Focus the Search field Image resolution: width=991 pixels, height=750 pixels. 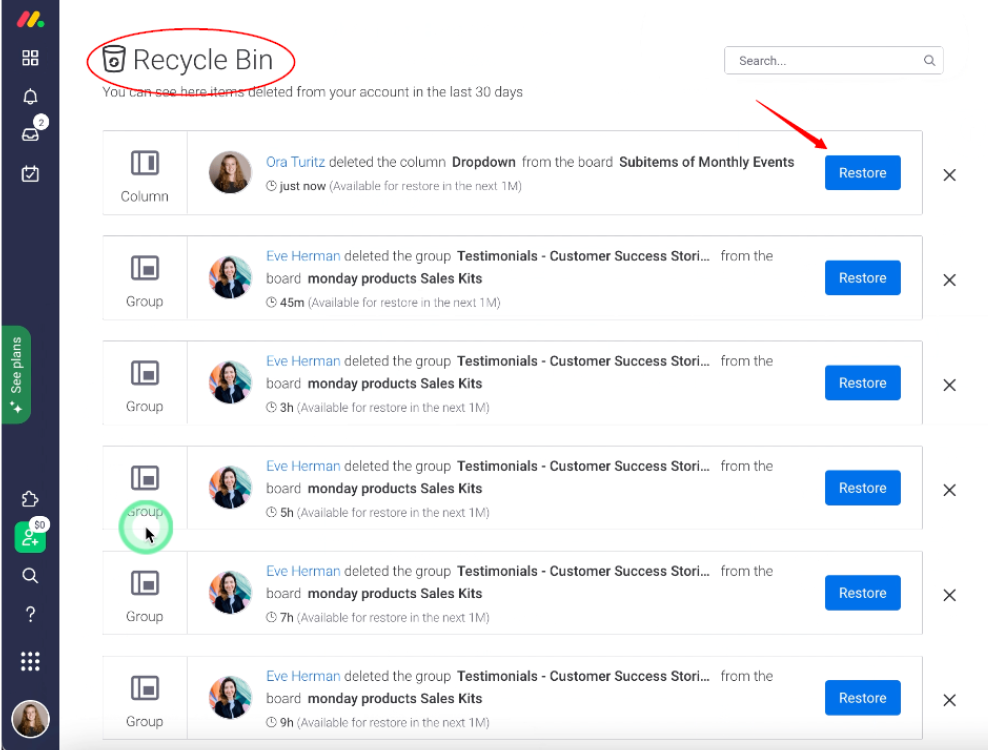[x=834, y=61]
